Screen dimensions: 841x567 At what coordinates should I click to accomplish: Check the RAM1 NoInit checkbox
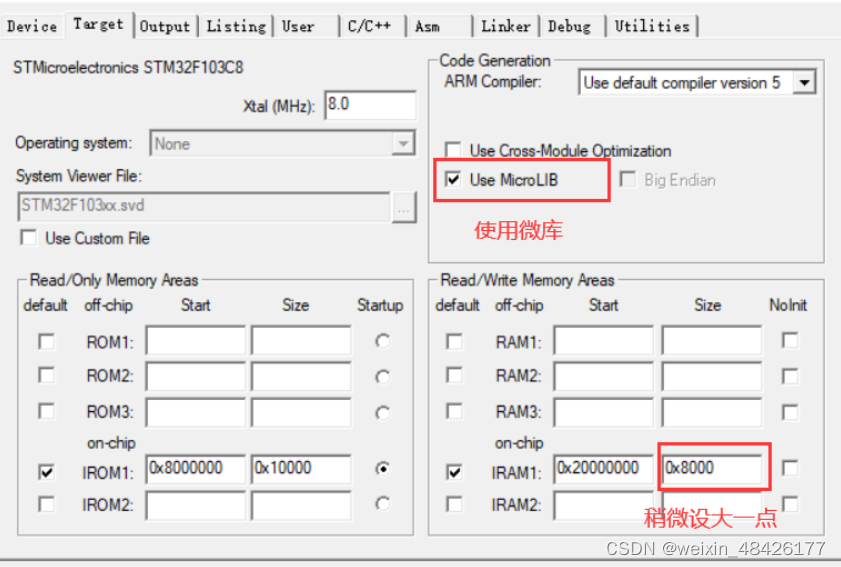[x=790, y=340]
